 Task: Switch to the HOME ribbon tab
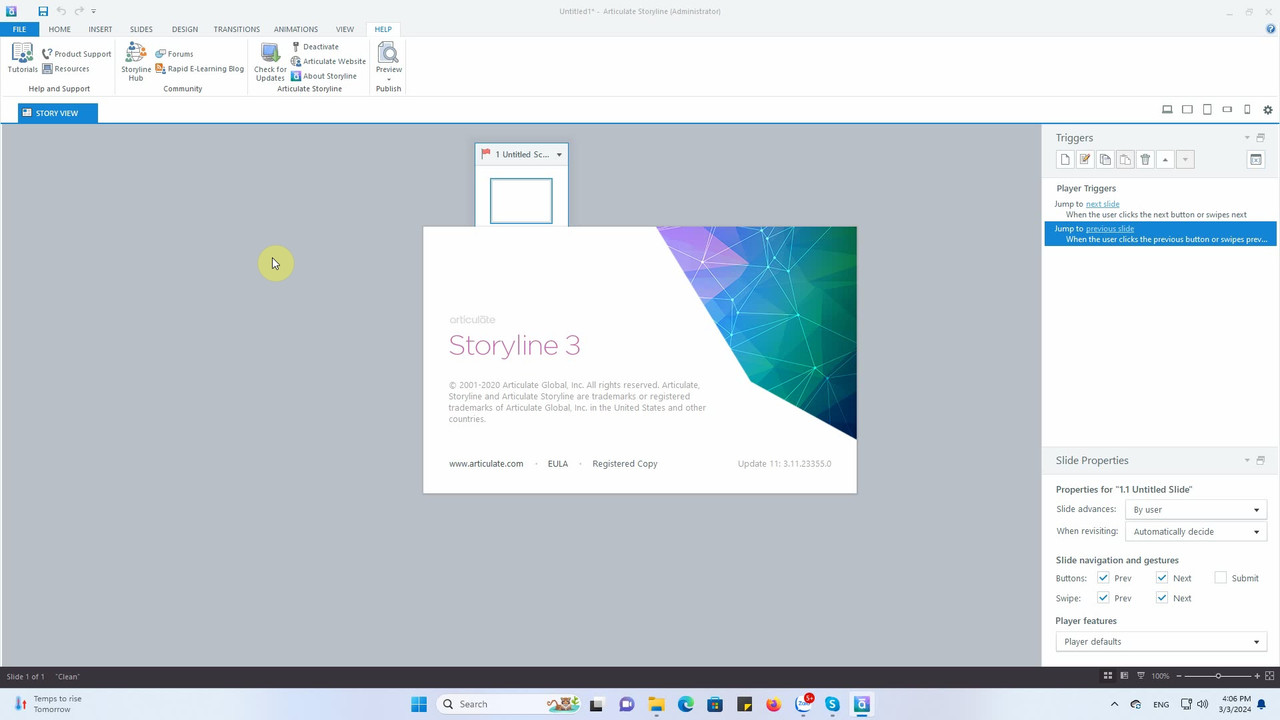pyautogui.click(x=60, y=29)
